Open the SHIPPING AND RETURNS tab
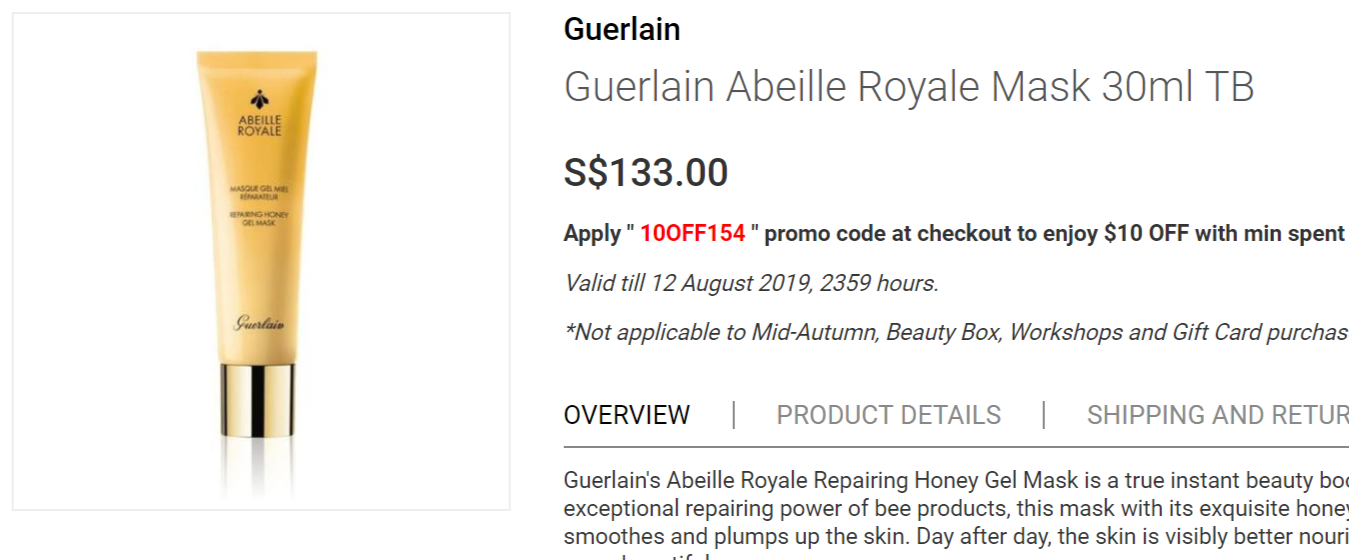This screenshot has height=560, width=1349. [1216, 415]
